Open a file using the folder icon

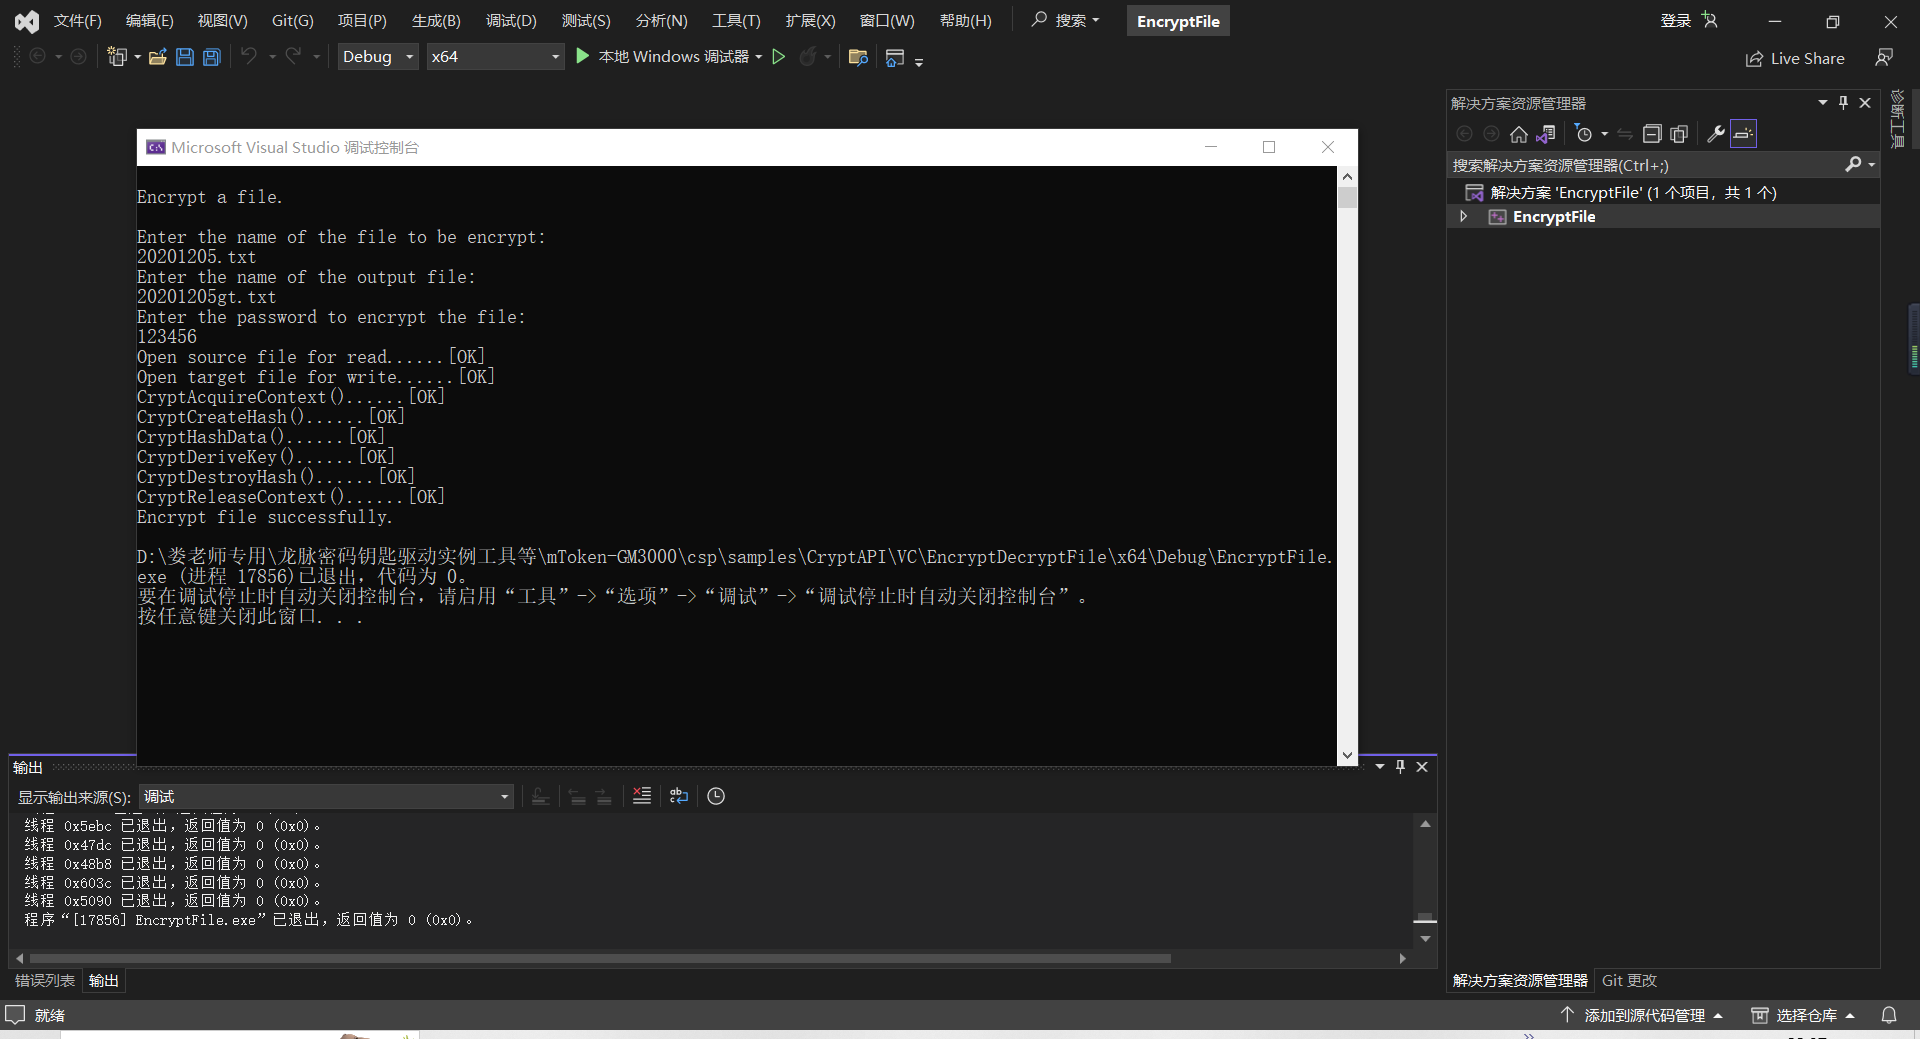coord(157,57)
